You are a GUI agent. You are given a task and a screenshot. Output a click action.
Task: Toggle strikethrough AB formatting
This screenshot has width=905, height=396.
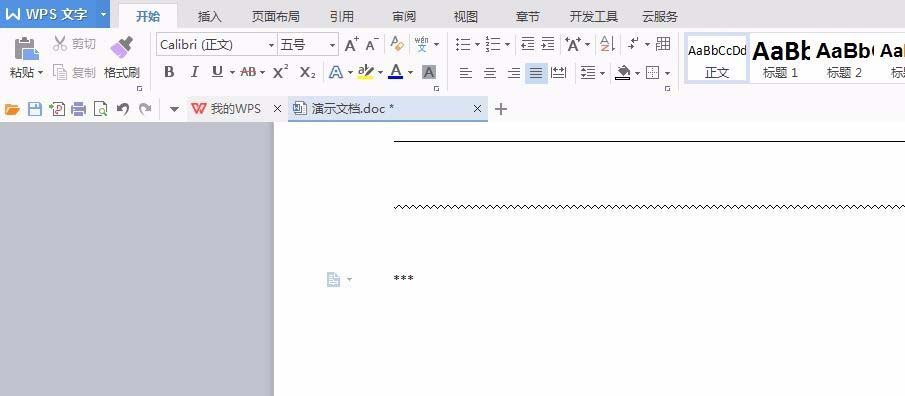pos(248,72)
